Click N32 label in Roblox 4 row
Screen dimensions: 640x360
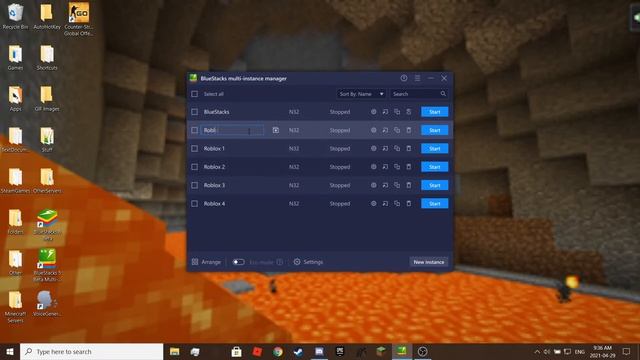pyautogui.click(x=294, y=204)
